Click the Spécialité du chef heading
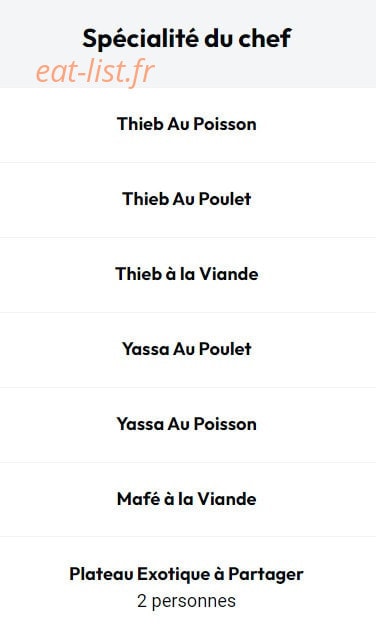 pos(187,39)
